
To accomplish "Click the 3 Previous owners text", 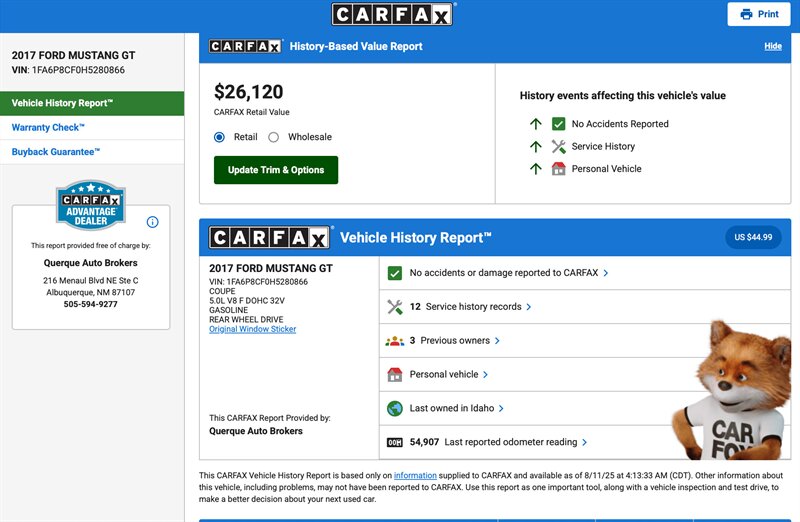I will (449, 341).
